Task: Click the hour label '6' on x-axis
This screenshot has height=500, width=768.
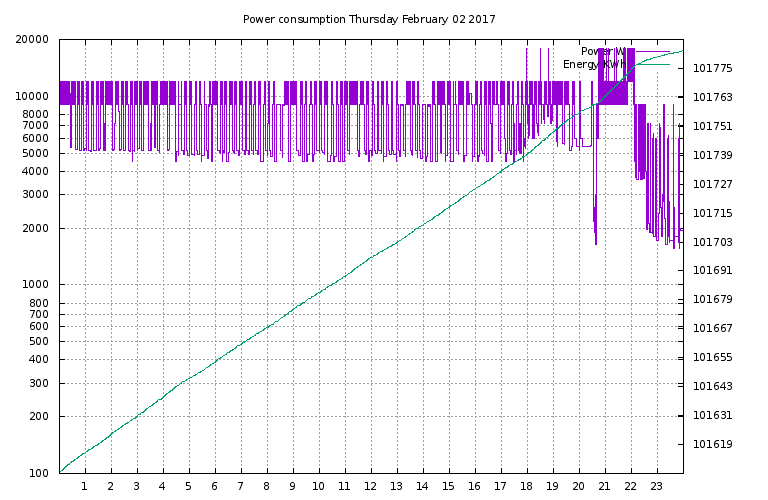Action: click(x=215, y=486)
